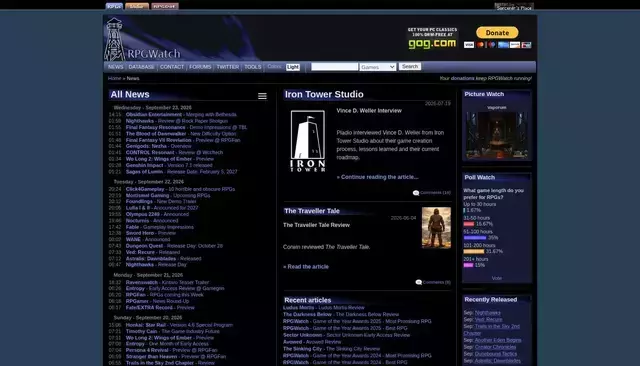640x366 pixels.
Task: Open Fable Gameplay Impressions news
Action: [x=160, y=227]
